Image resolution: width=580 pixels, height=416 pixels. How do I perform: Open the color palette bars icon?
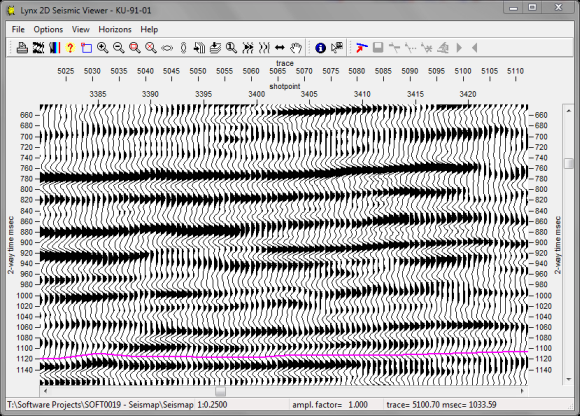point(54,48)
